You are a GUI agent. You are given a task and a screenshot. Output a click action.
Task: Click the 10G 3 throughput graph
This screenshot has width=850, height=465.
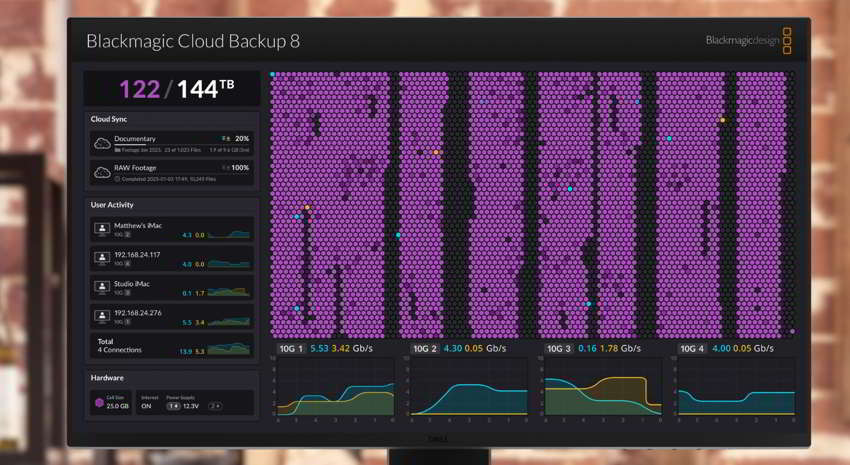click(x=603, y=387)
